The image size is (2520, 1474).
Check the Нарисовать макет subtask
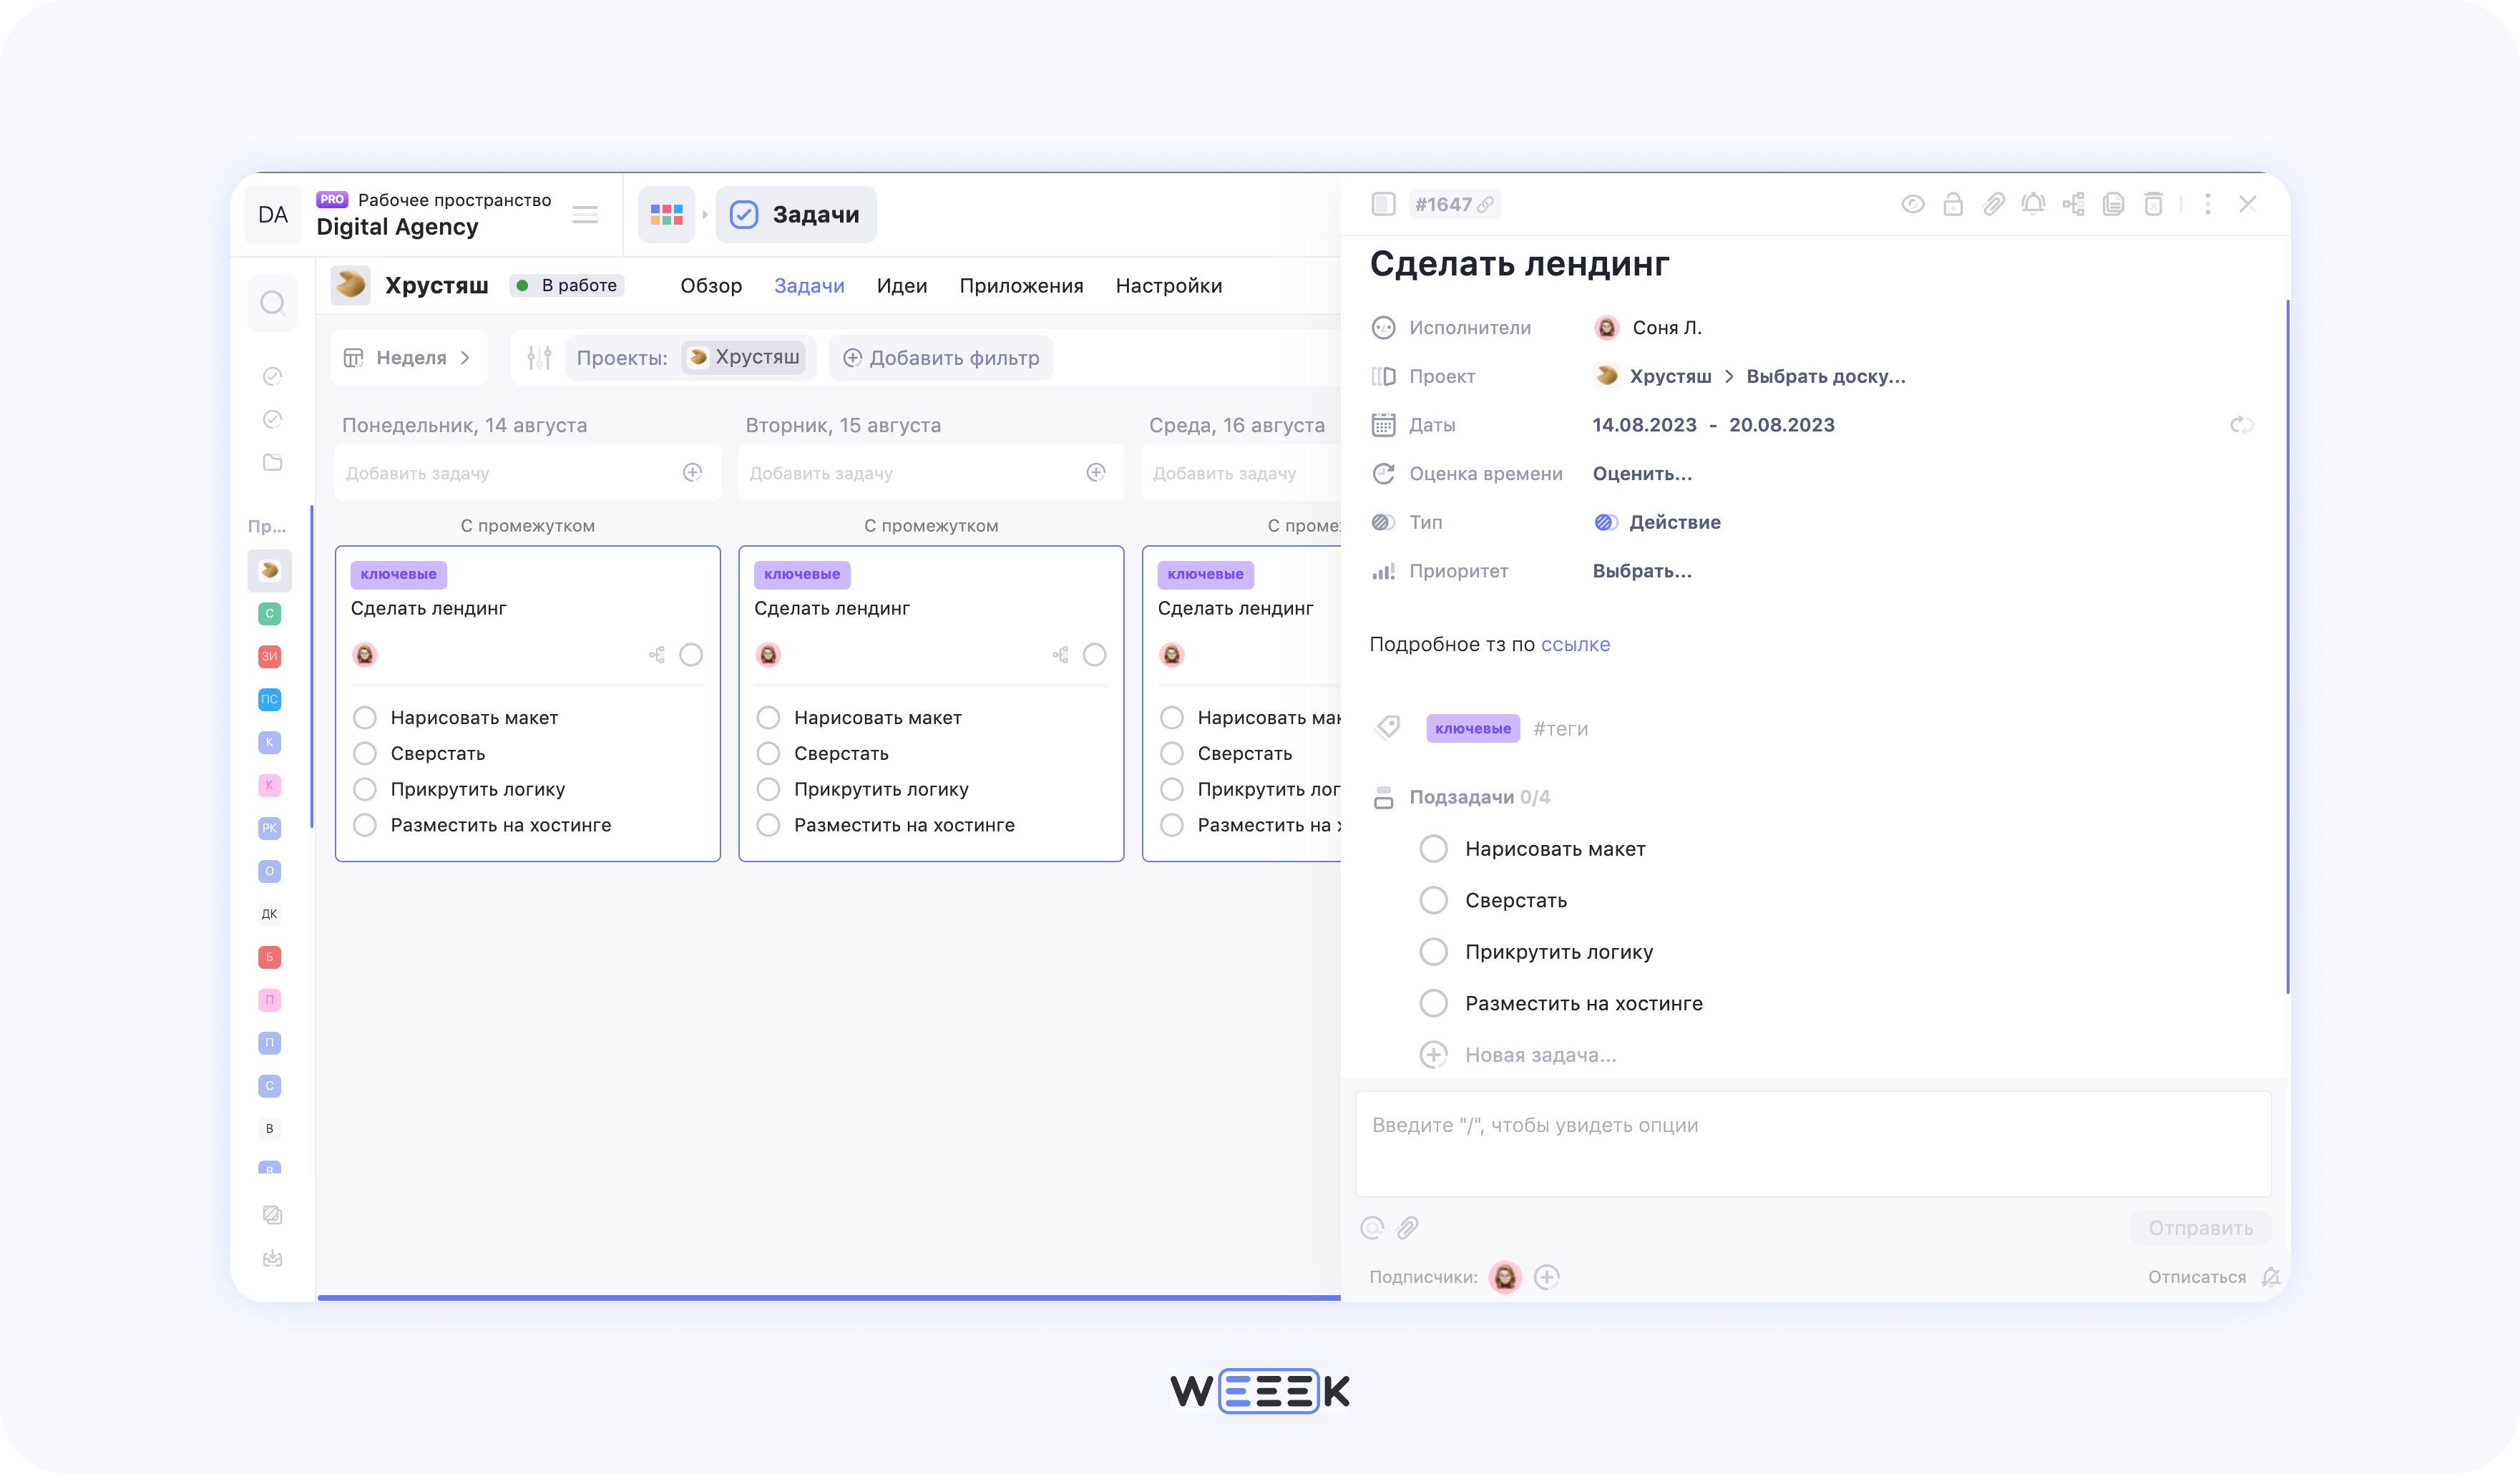1434,848
